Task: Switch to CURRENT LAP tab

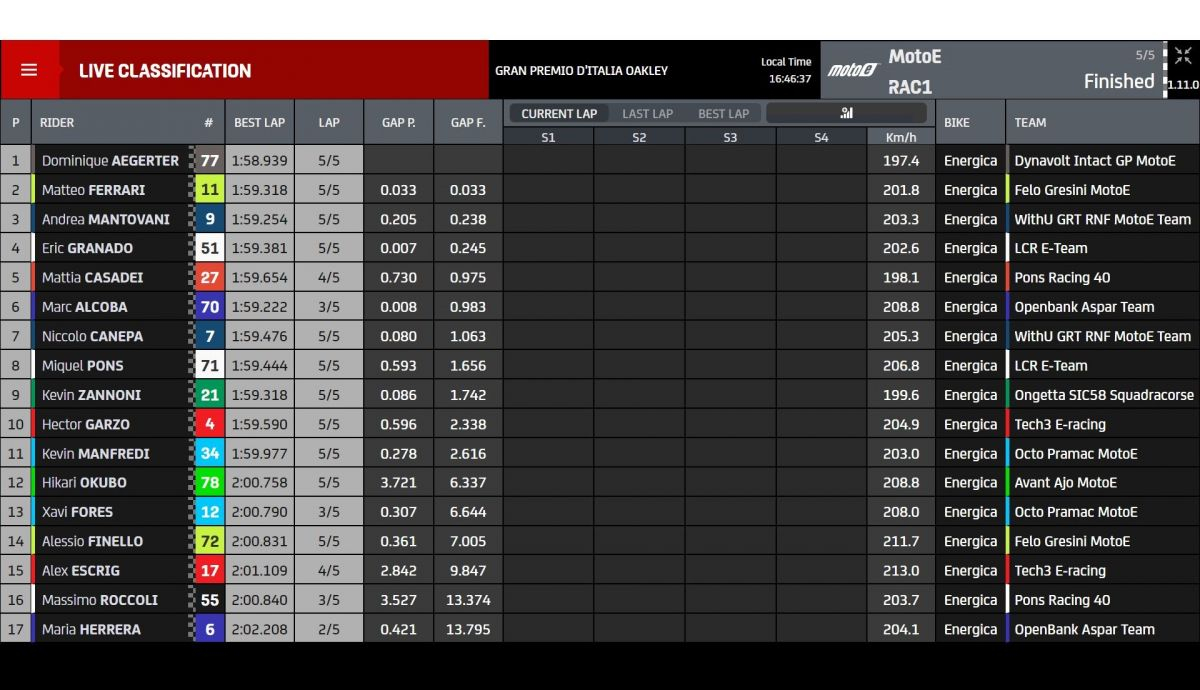Action: pos(559,113)
